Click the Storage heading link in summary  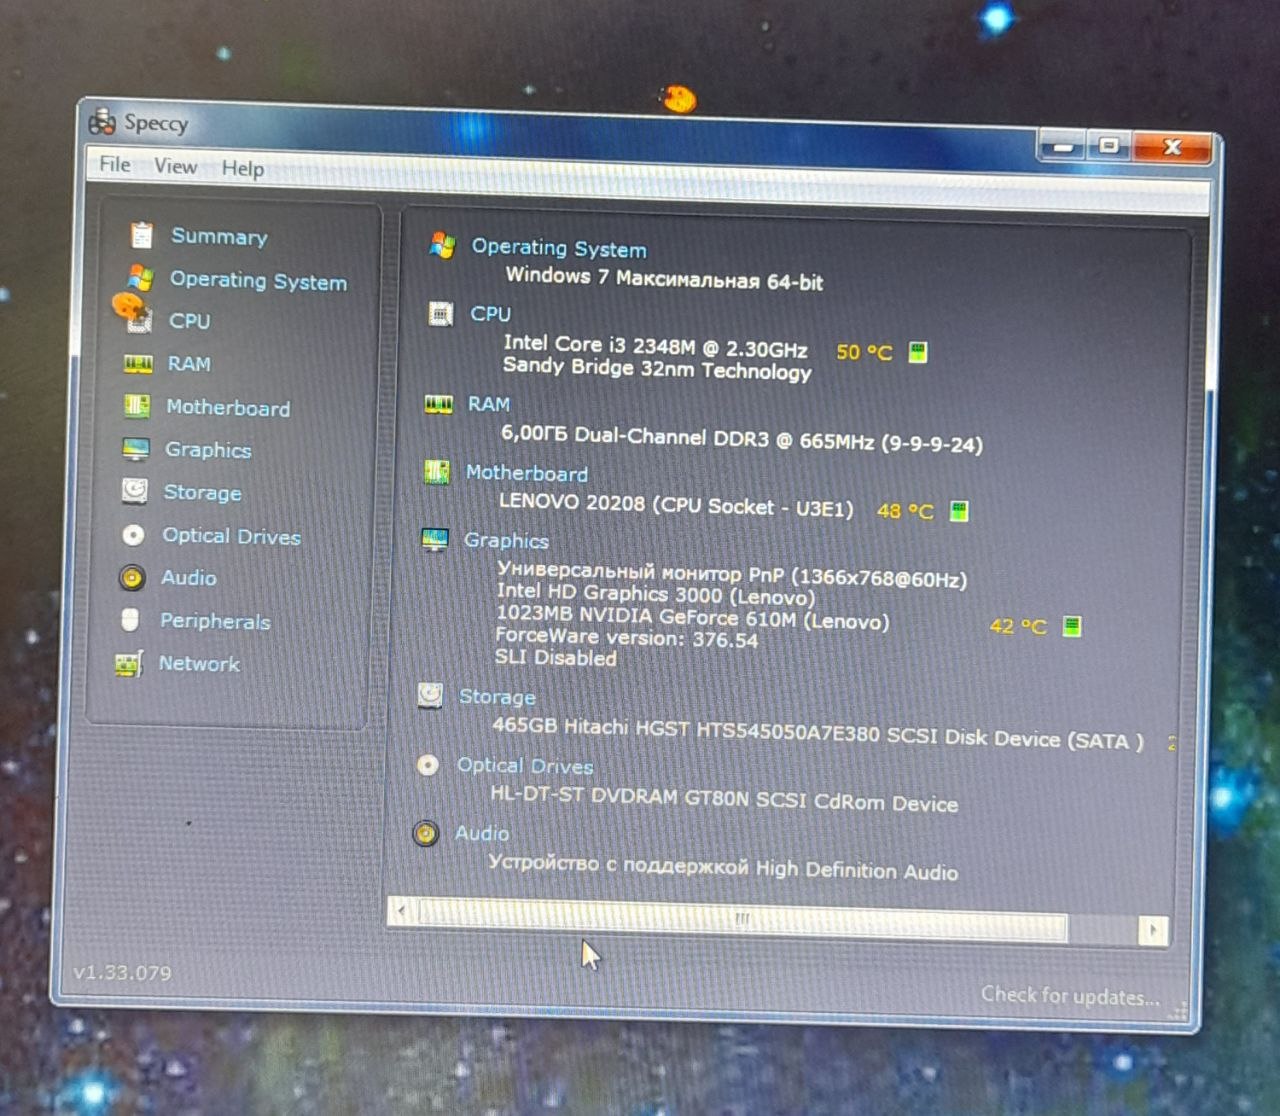497,697
